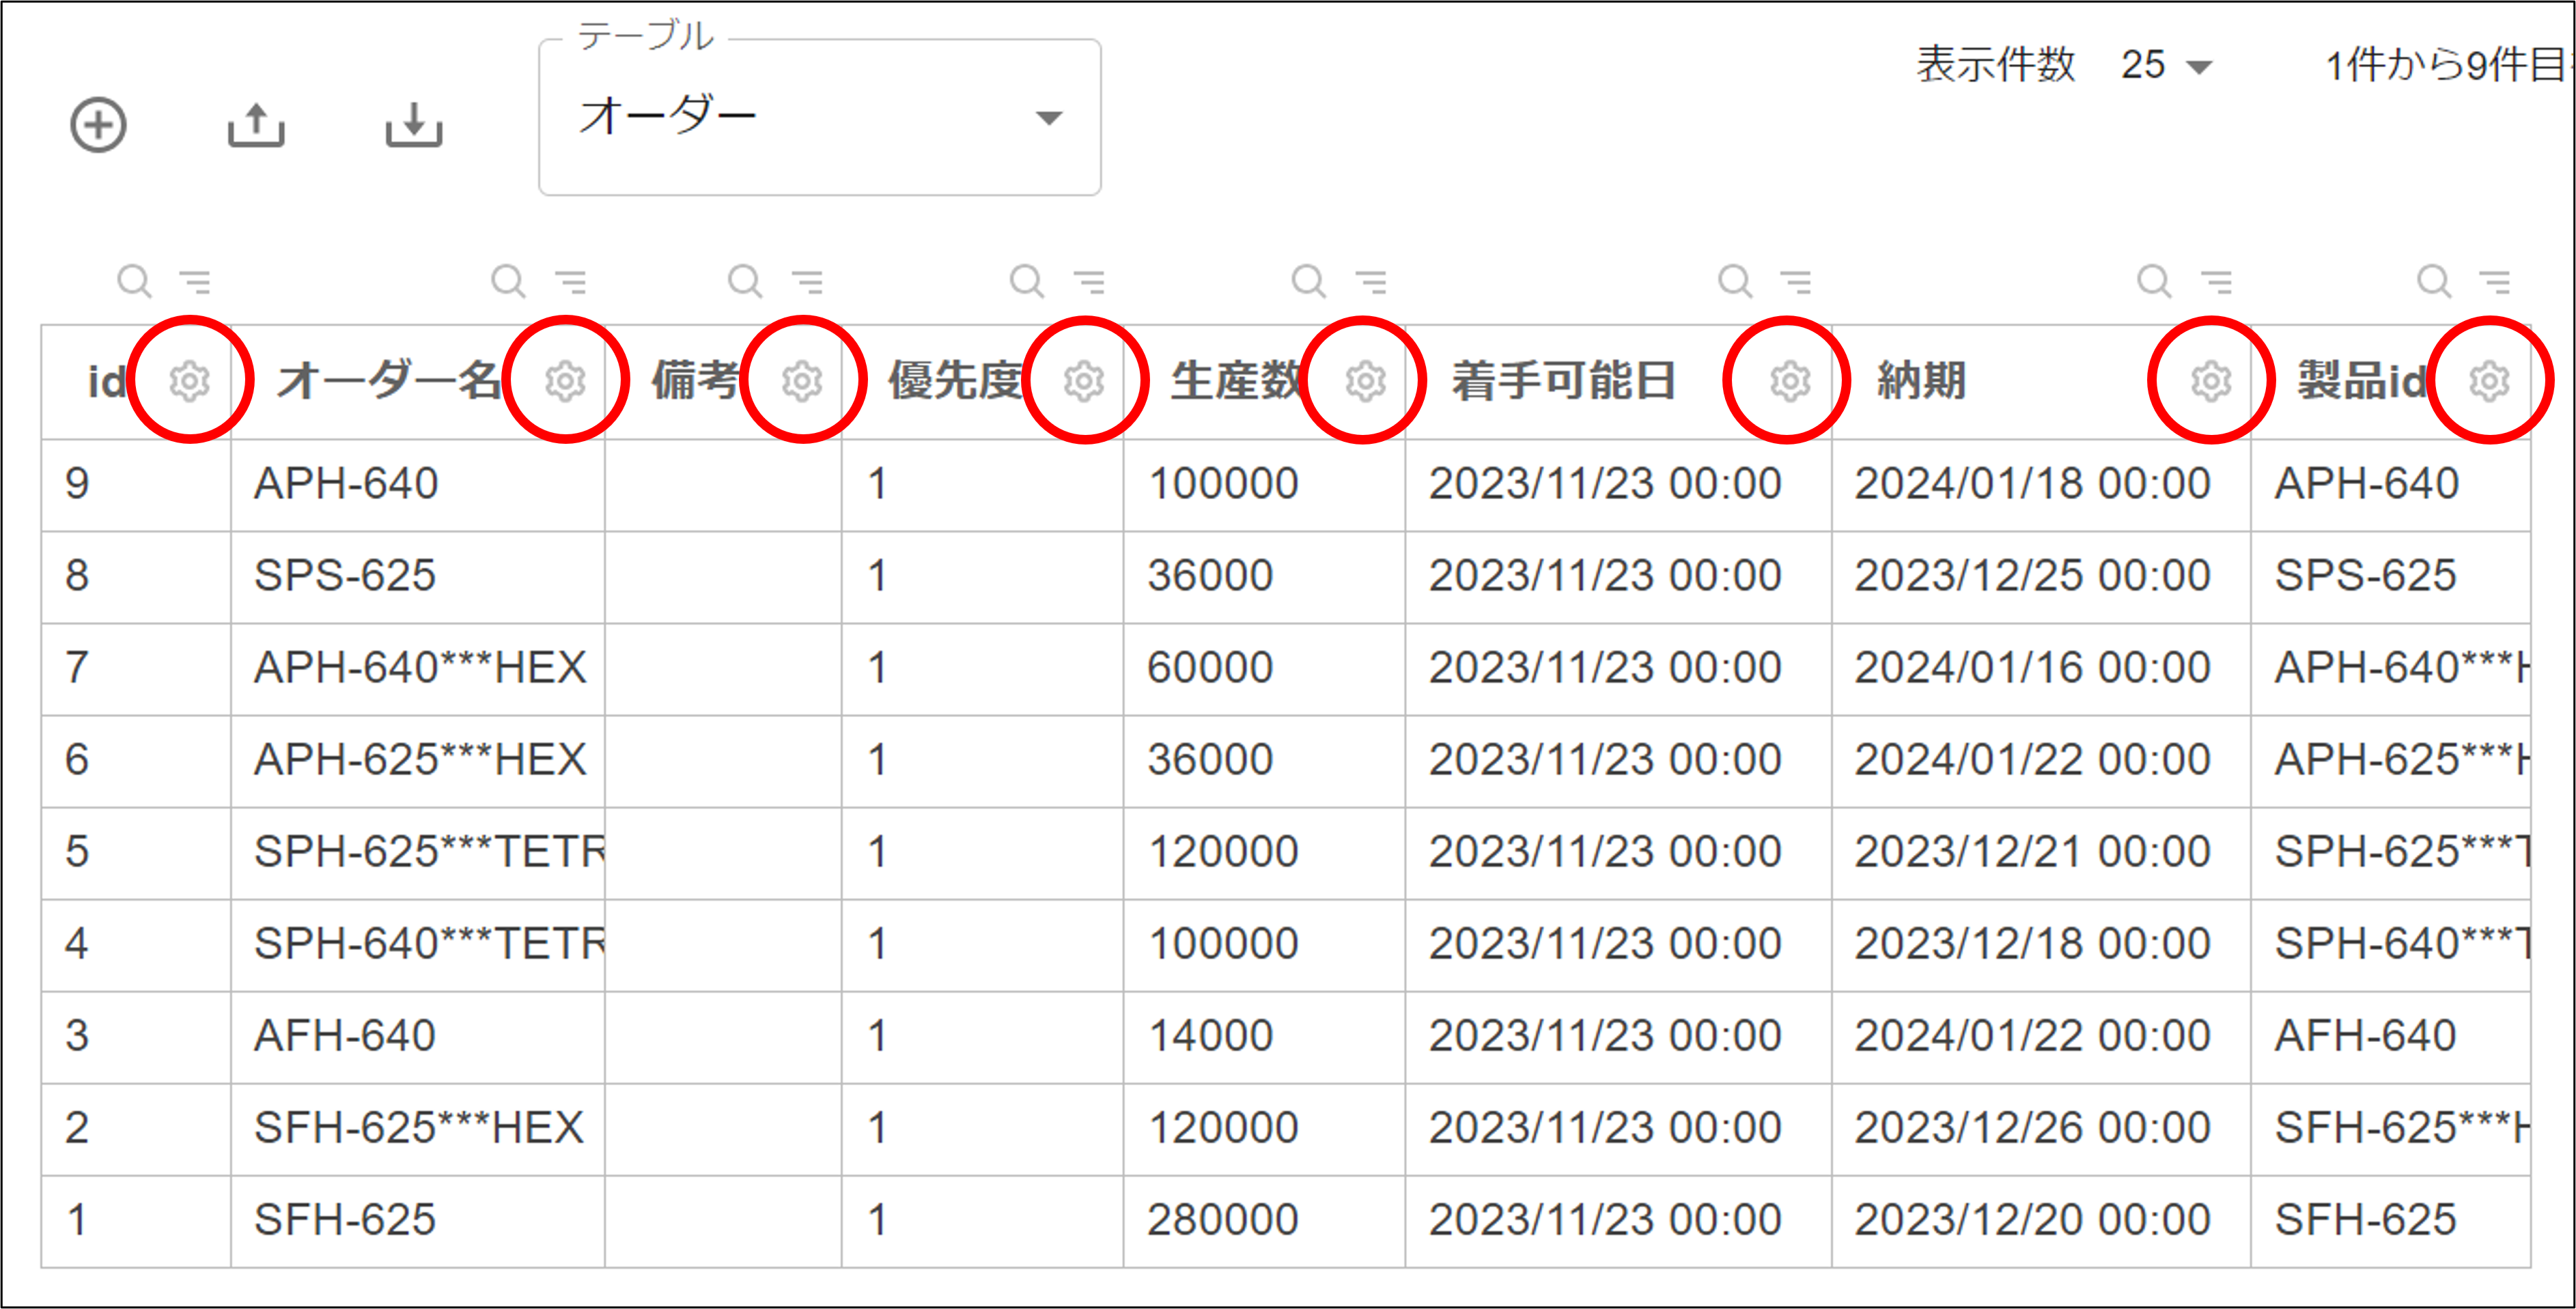Click the 生産数 cell with 14000
This screenshot has width=2576, height=1309.
coord(1264,1037)
